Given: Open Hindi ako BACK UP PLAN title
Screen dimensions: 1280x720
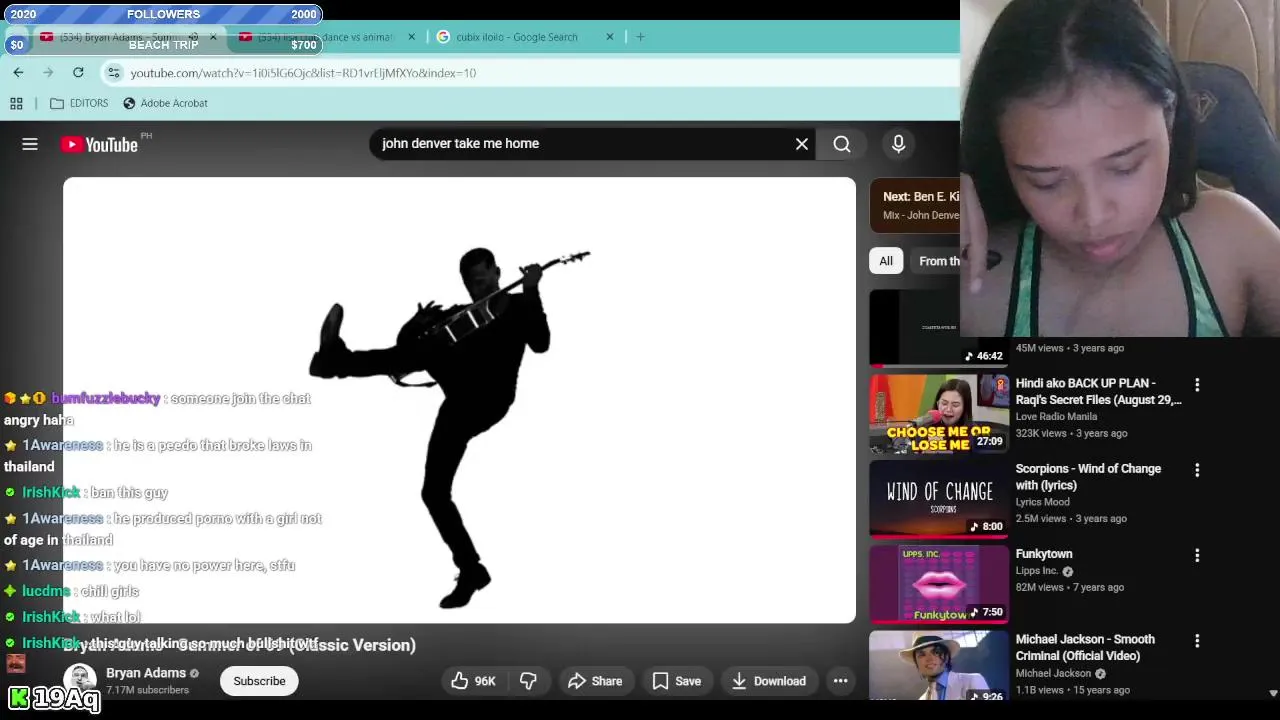Looking at the screenshot, I should point(1098,391).
